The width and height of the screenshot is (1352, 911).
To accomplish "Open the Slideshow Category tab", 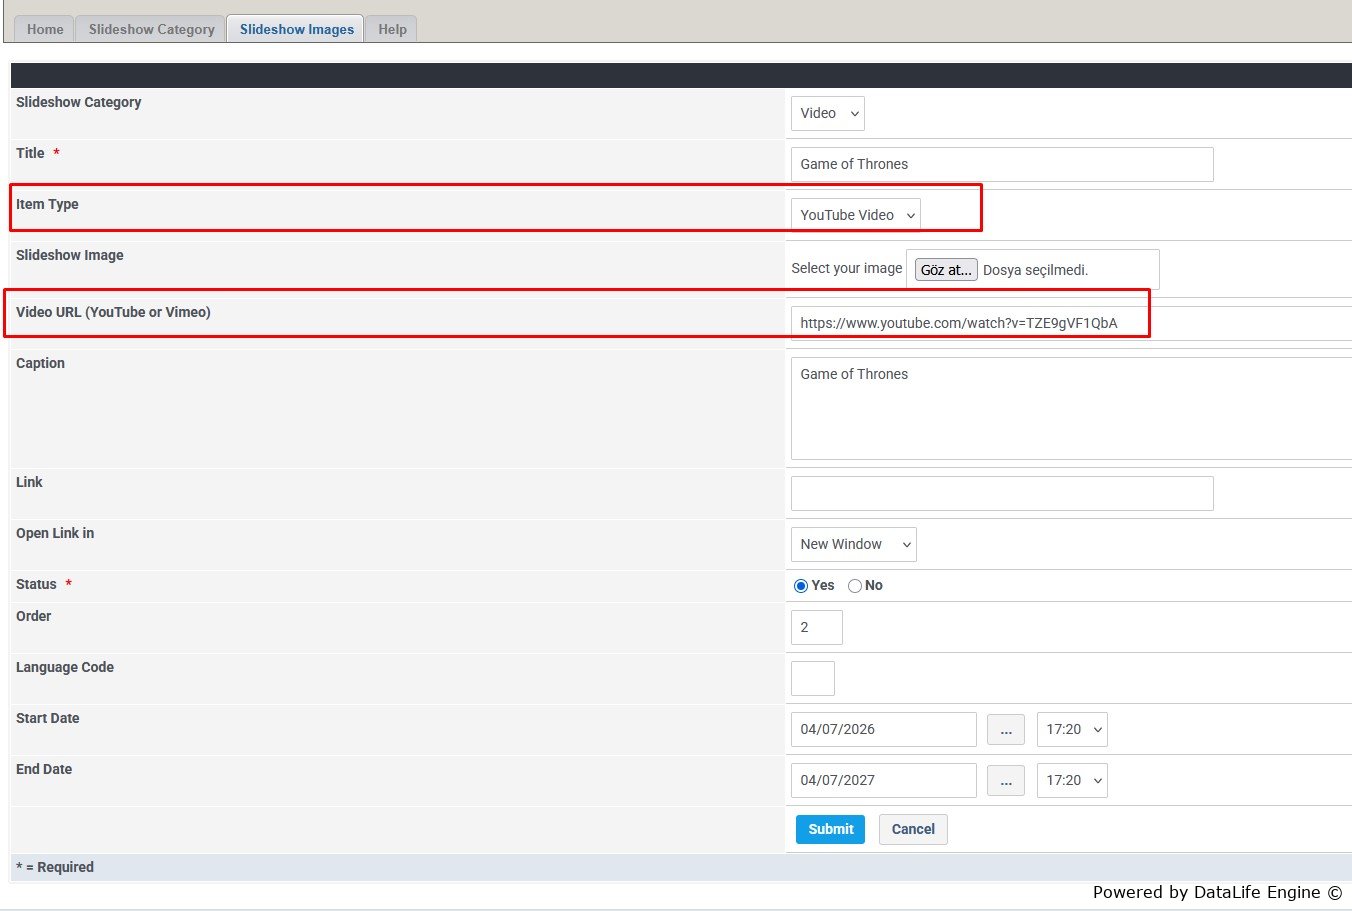I will [151, 29].
